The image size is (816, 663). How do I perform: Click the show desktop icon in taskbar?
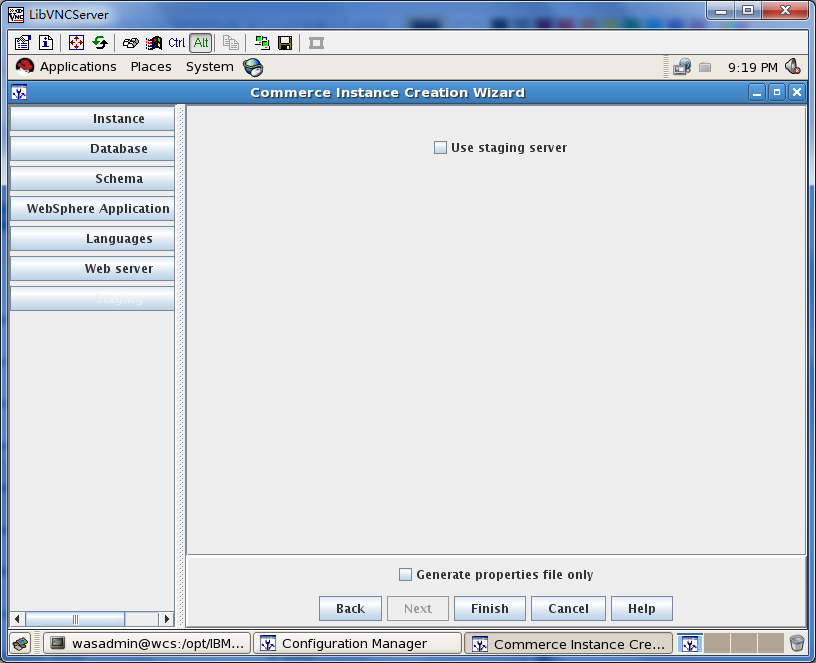tap(21, 644)
